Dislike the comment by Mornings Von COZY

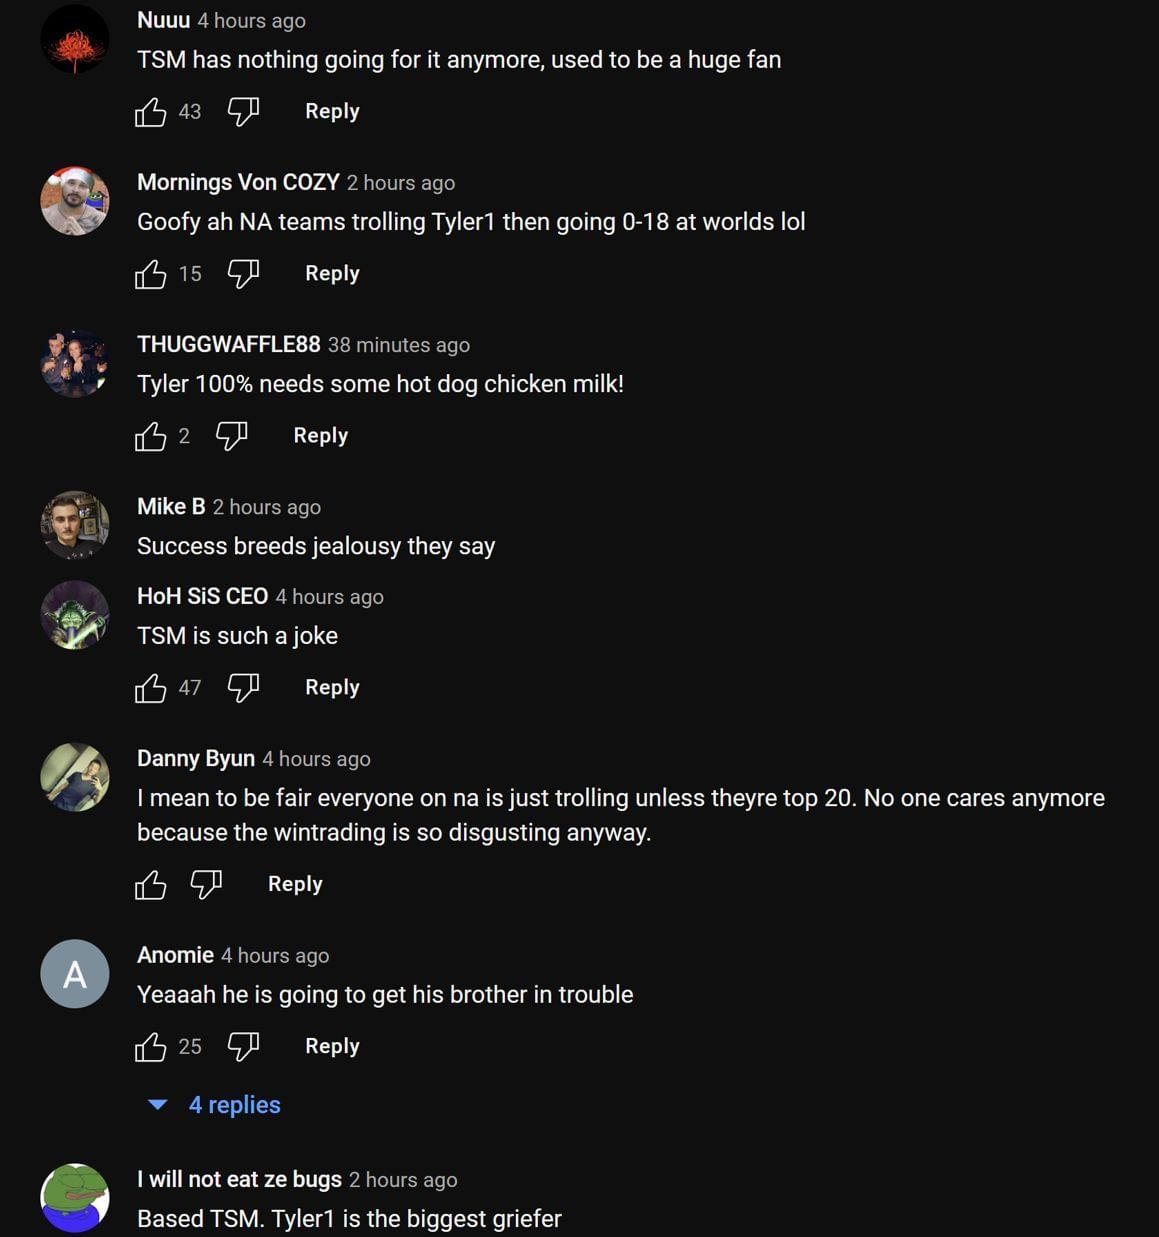click(x=242, y=273)
